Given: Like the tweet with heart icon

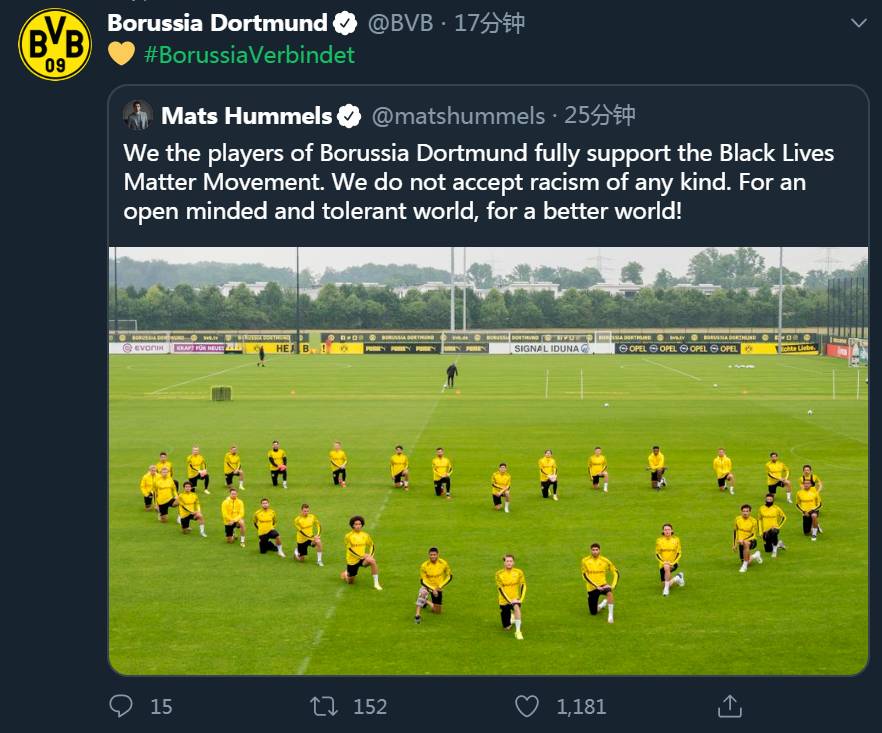Looking at the screenshot, I should tap(527, 706).
